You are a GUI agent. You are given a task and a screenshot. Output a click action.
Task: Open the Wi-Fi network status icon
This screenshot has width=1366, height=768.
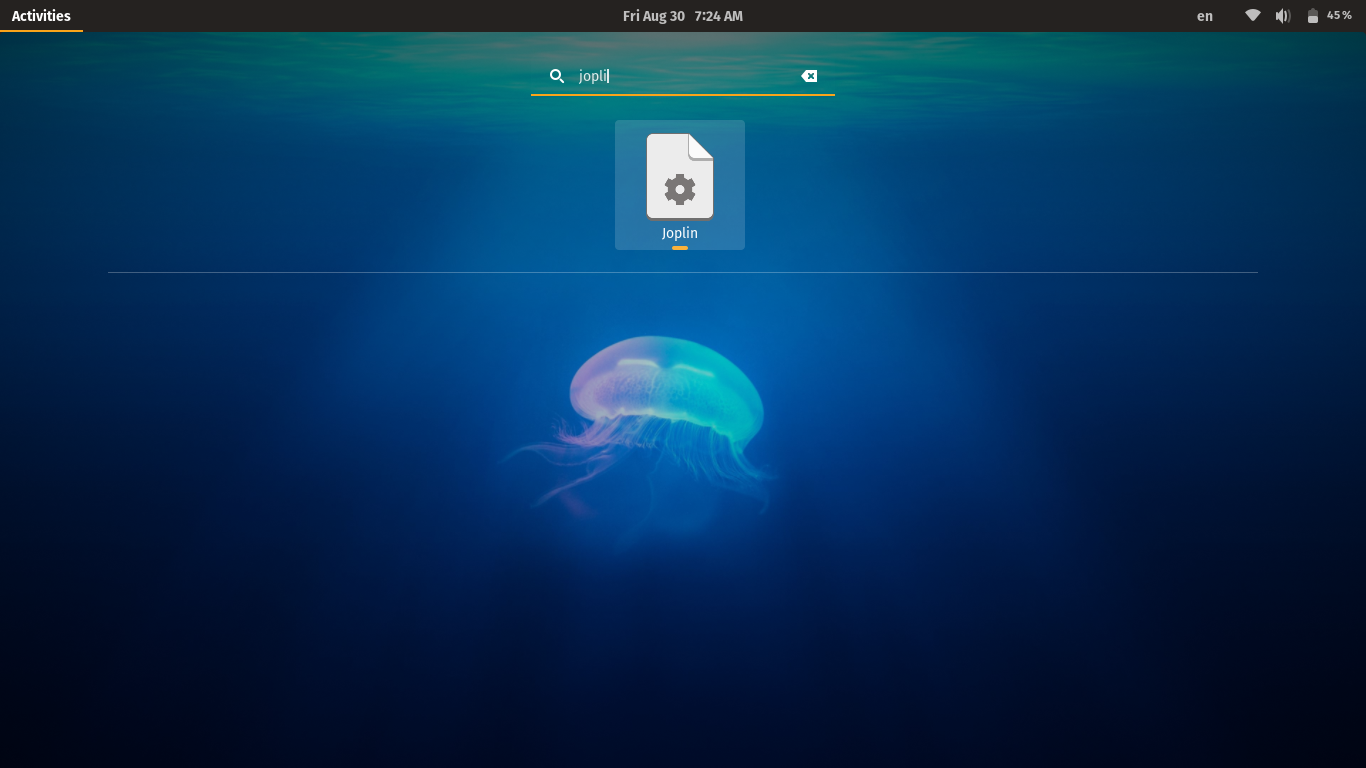click(x=1253, y=16)
